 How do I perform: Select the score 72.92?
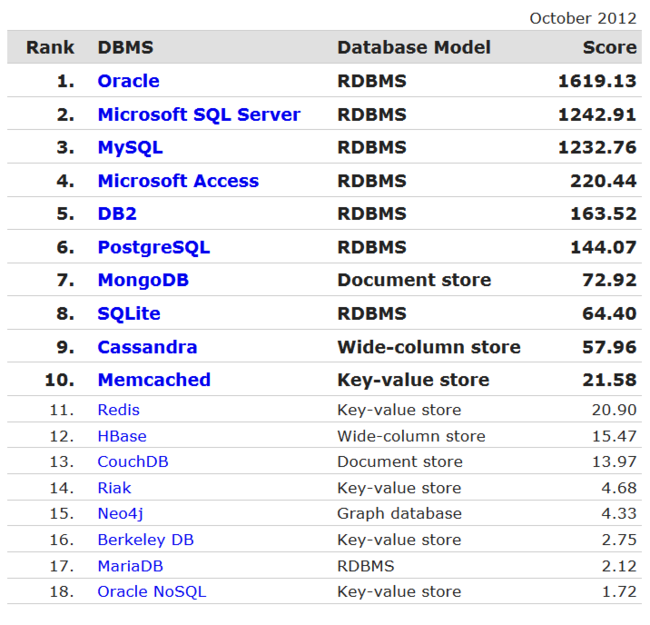[x=609, y=280]
